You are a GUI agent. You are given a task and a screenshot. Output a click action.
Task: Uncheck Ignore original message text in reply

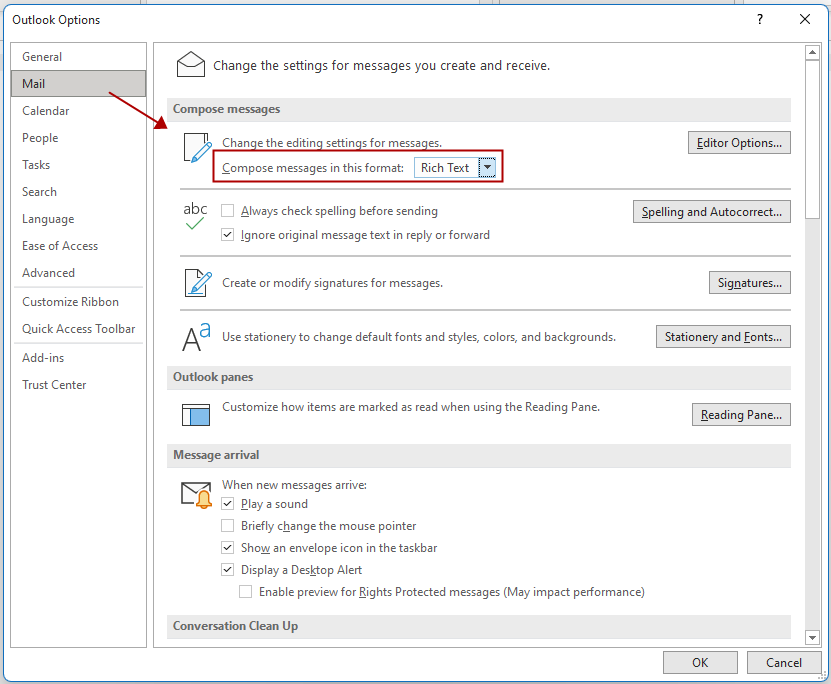pyautogui.click(x=227, y=235)
